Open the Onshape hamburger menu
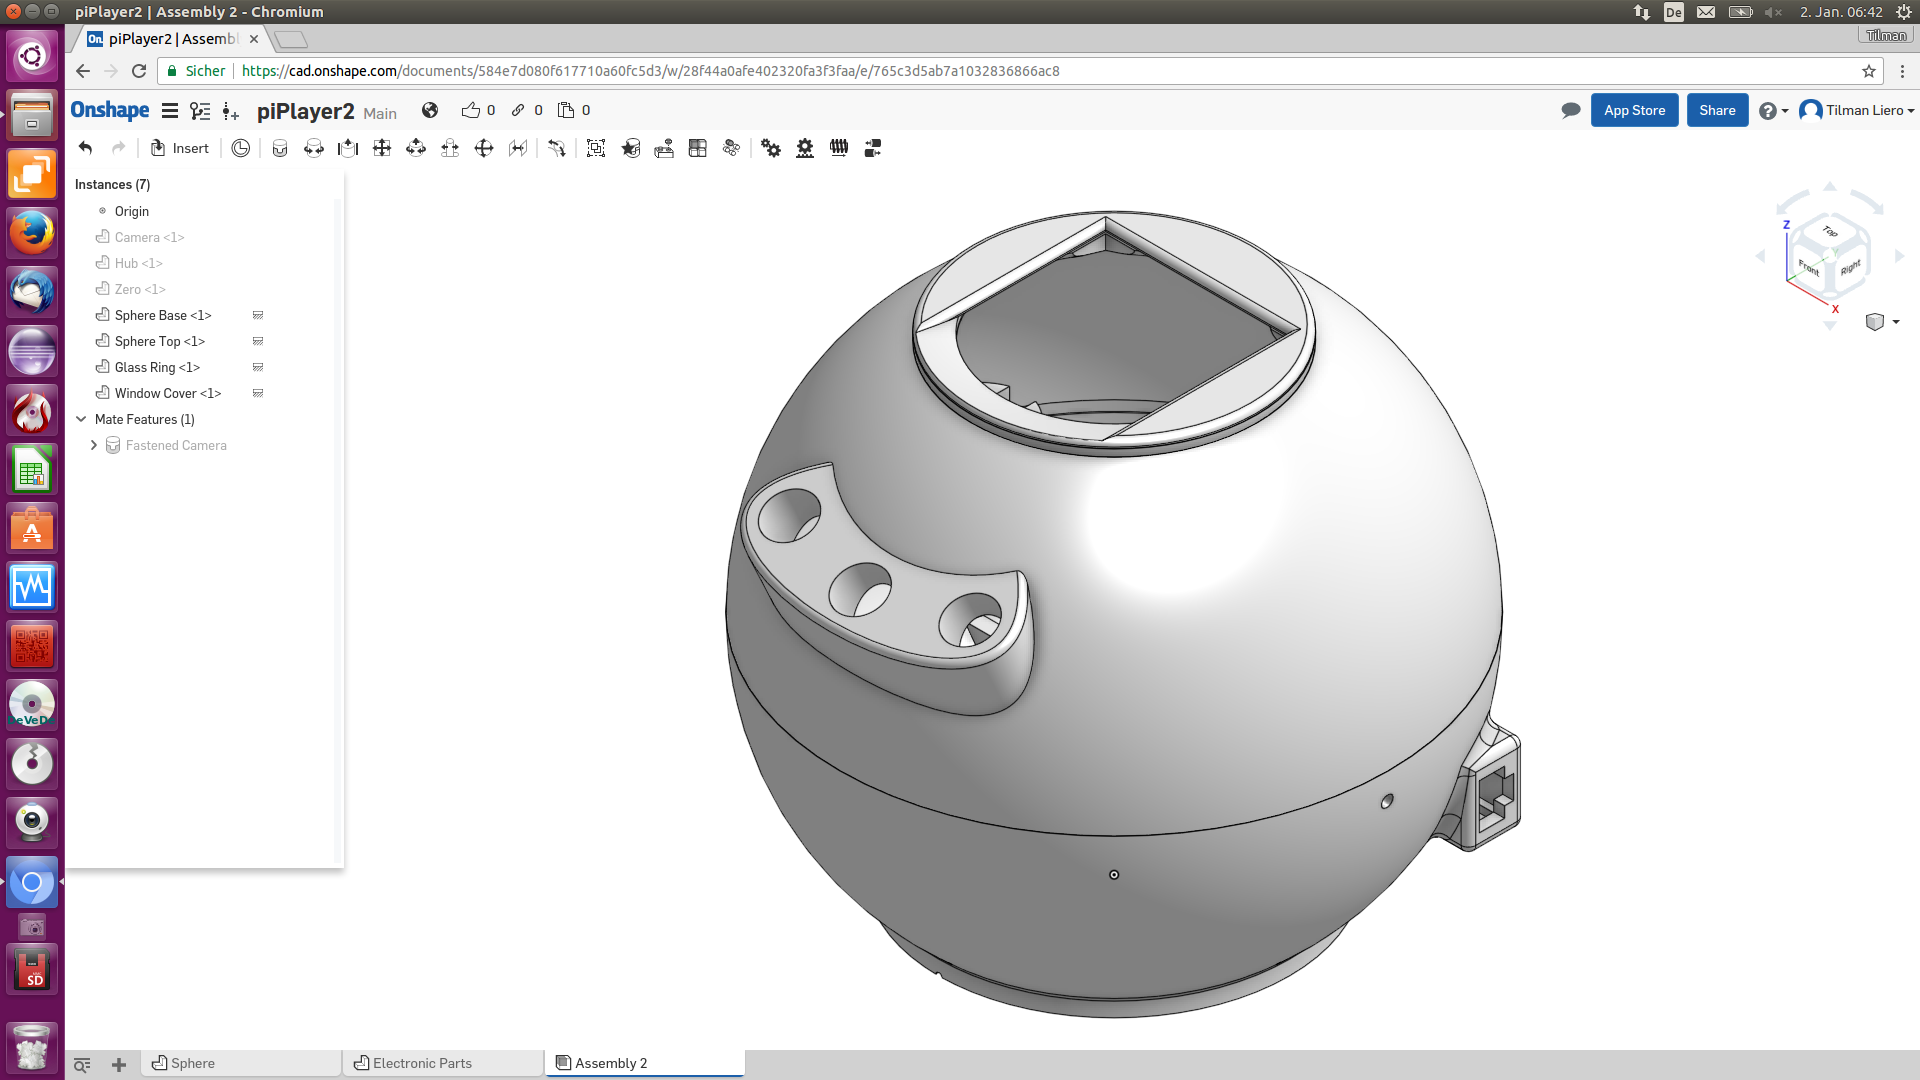 (x=170, y=111)
